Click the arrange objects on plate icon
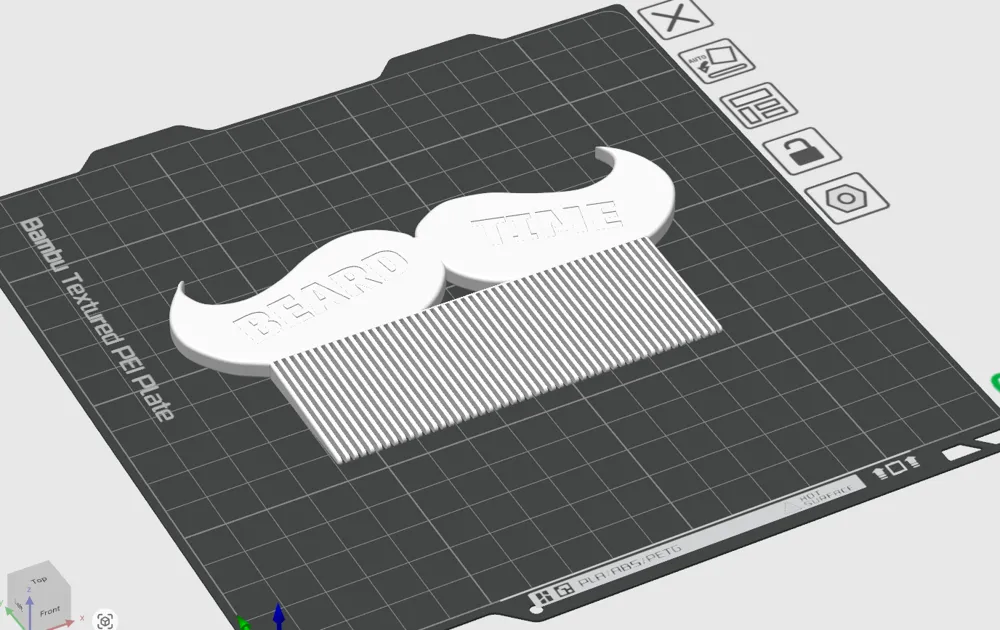The height and width of the screenshot is (630, 1000). (x=758, y=105)
